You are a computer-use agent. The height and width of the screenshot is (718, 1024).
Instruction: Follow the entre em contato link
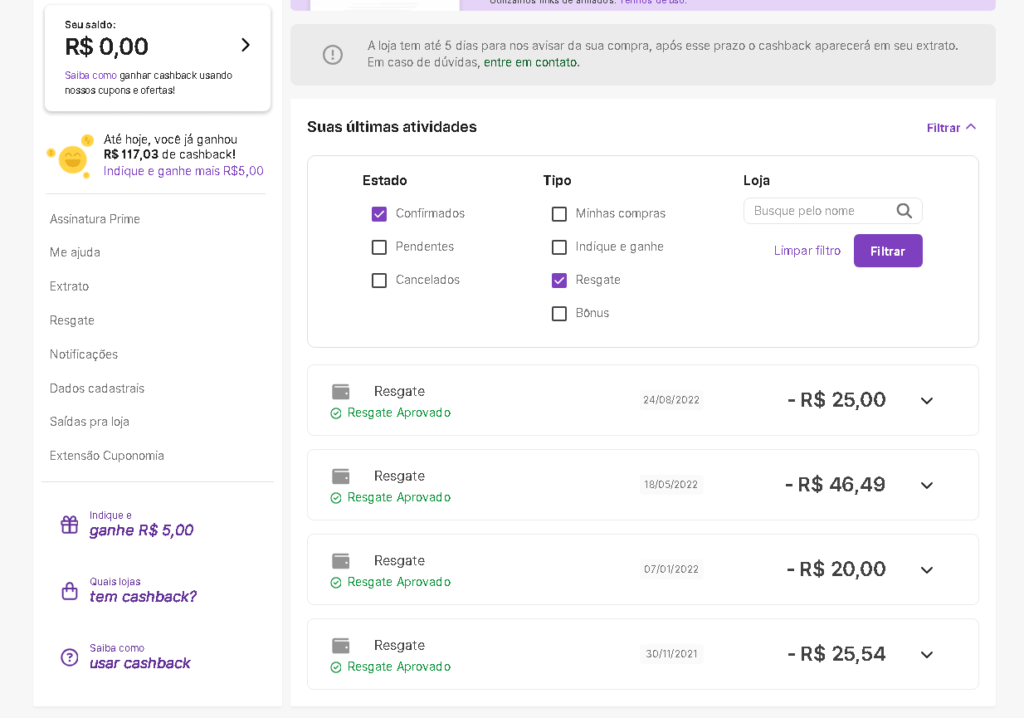click(x=531, y=63)
